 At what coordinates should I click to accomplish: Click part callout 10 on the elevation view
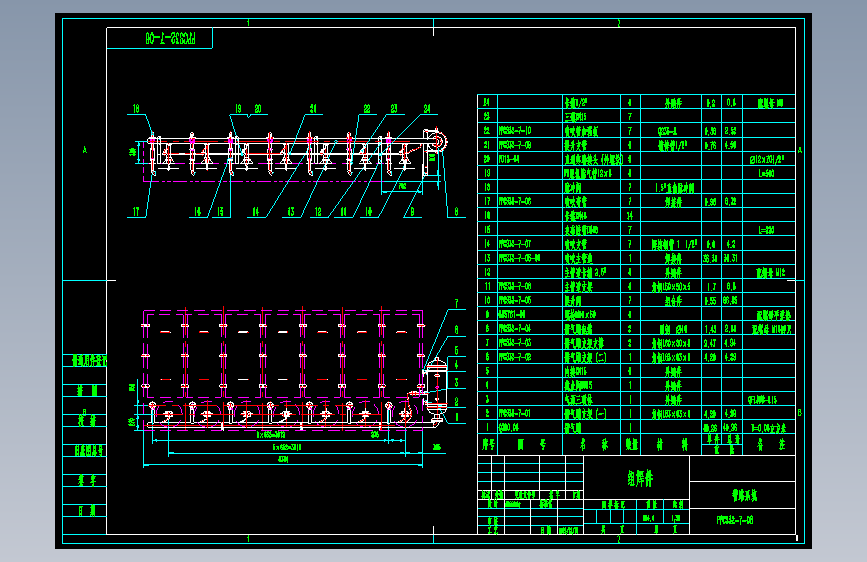coord(369,211)
